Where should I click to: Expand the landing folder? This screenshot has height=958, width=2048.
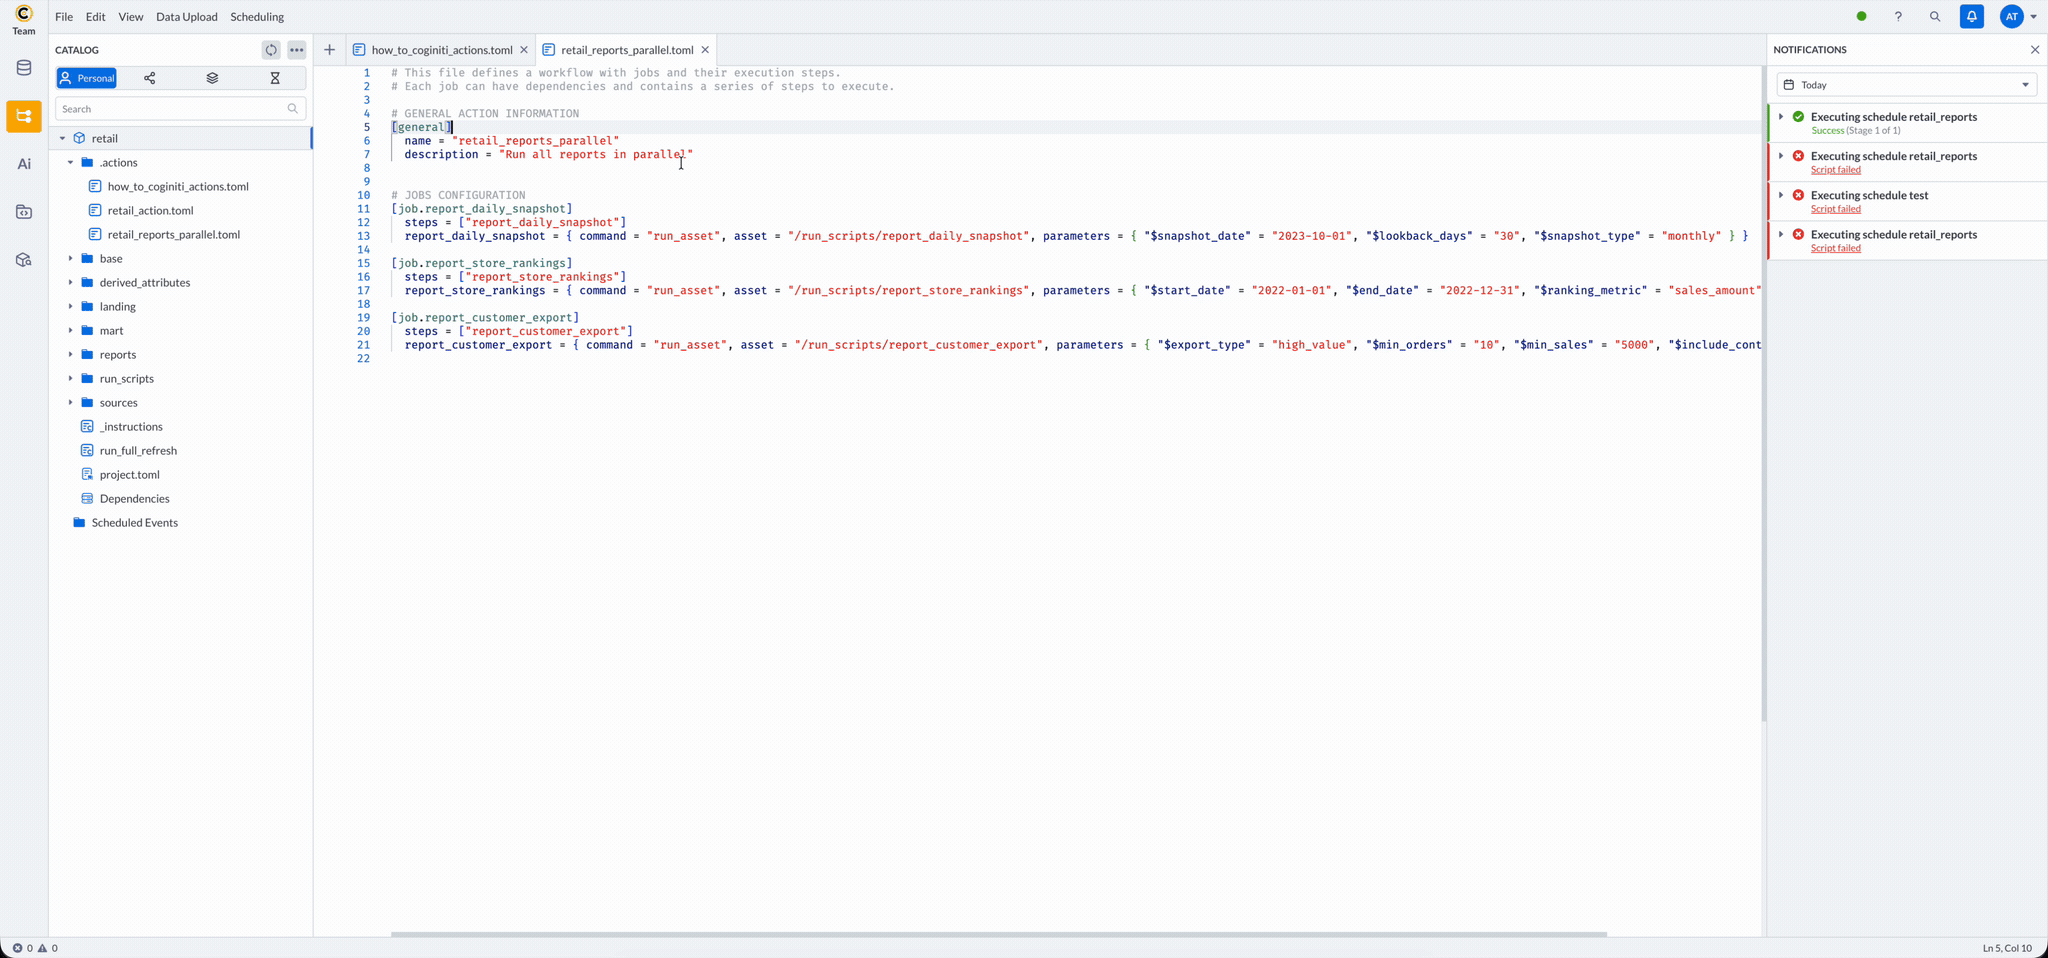70,307
